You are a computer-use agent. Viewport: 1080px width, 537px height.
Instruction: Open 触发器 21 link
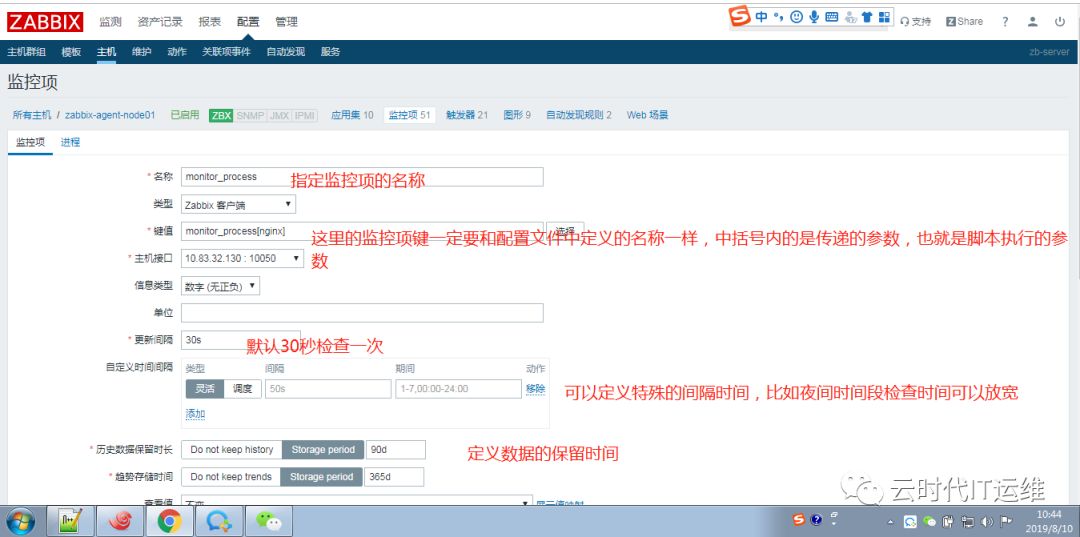467,115
